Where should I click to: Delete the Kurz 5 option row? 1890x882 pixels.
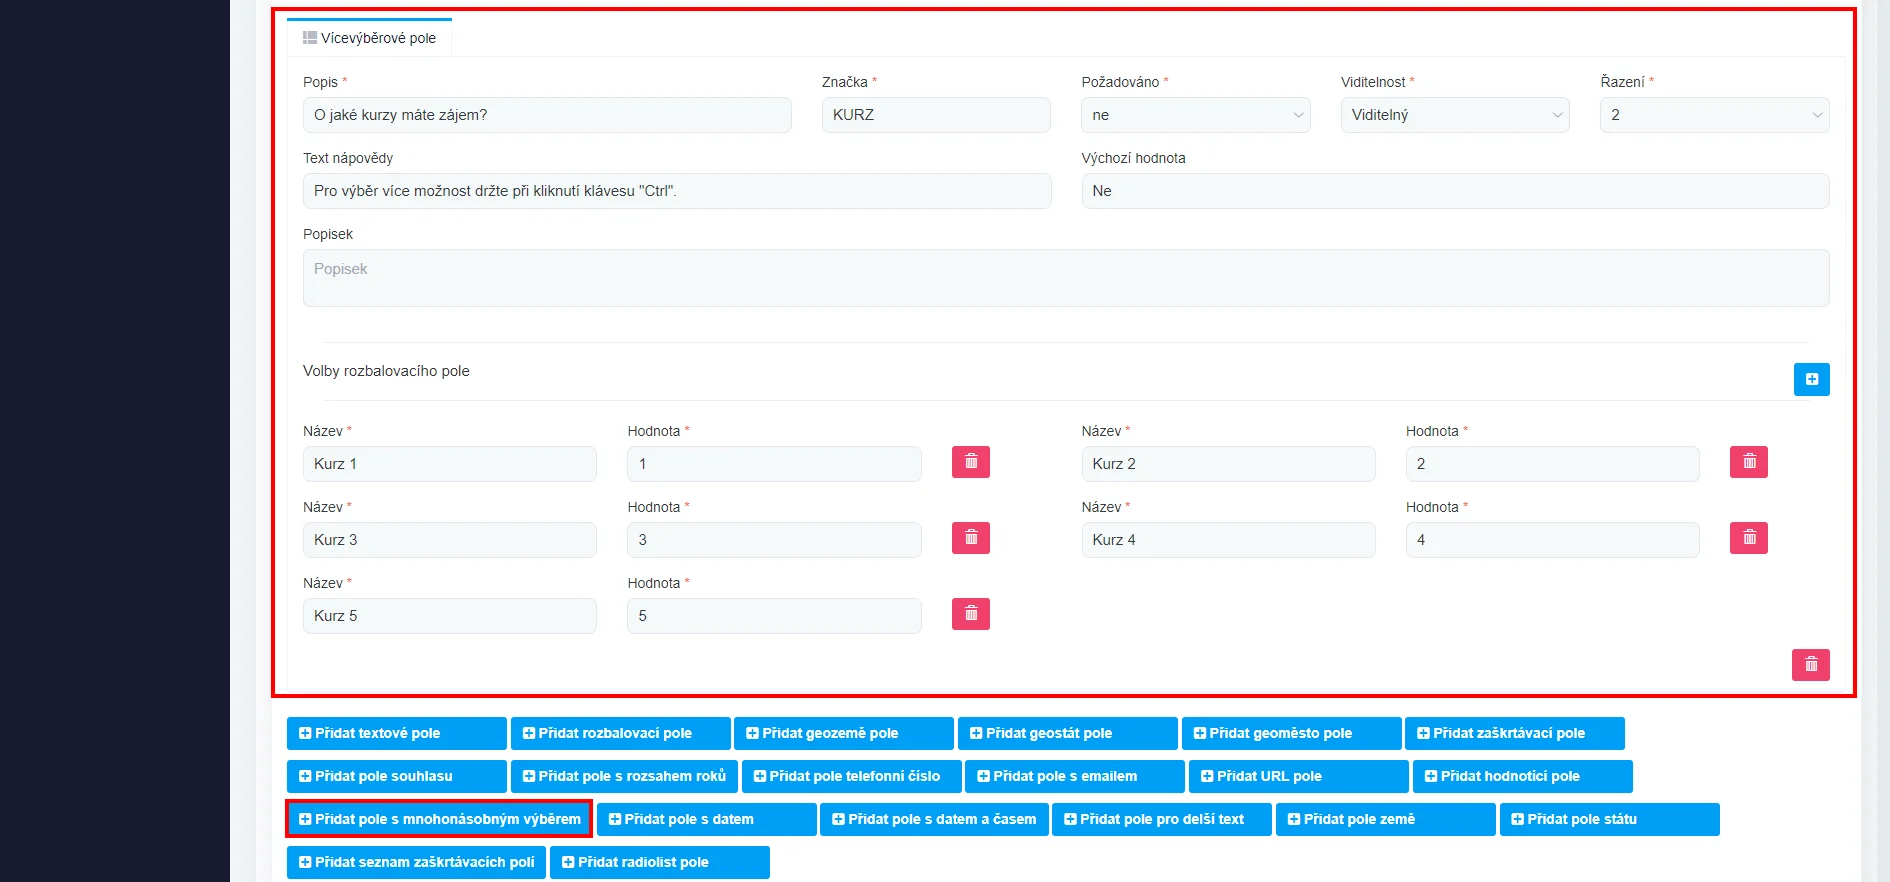tap(970, 614)
